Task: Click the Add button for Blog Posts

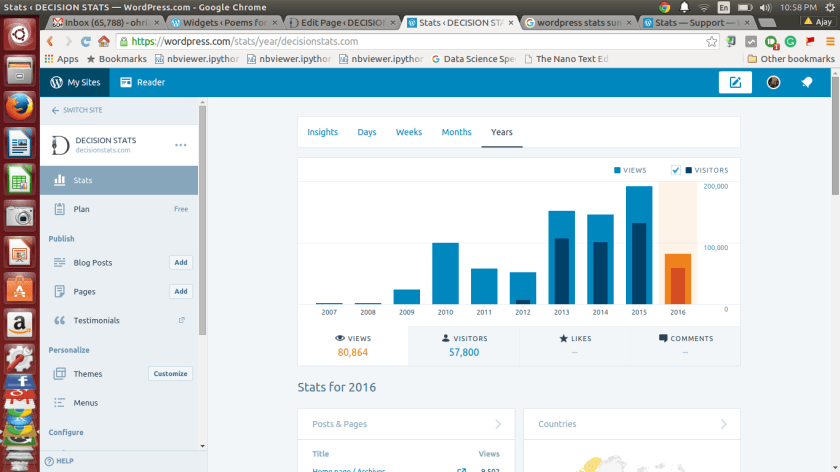Action: pyautogui.click(x=181, y=263)
